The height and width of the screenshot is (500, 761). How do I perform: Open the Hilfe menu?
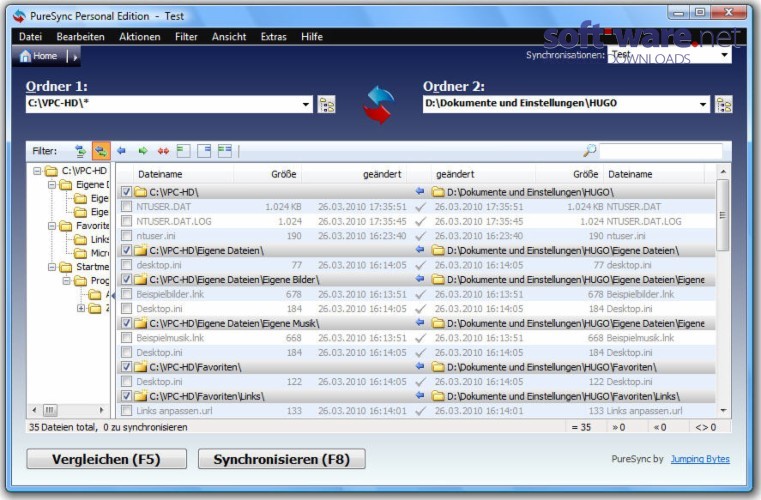(312, 37)
